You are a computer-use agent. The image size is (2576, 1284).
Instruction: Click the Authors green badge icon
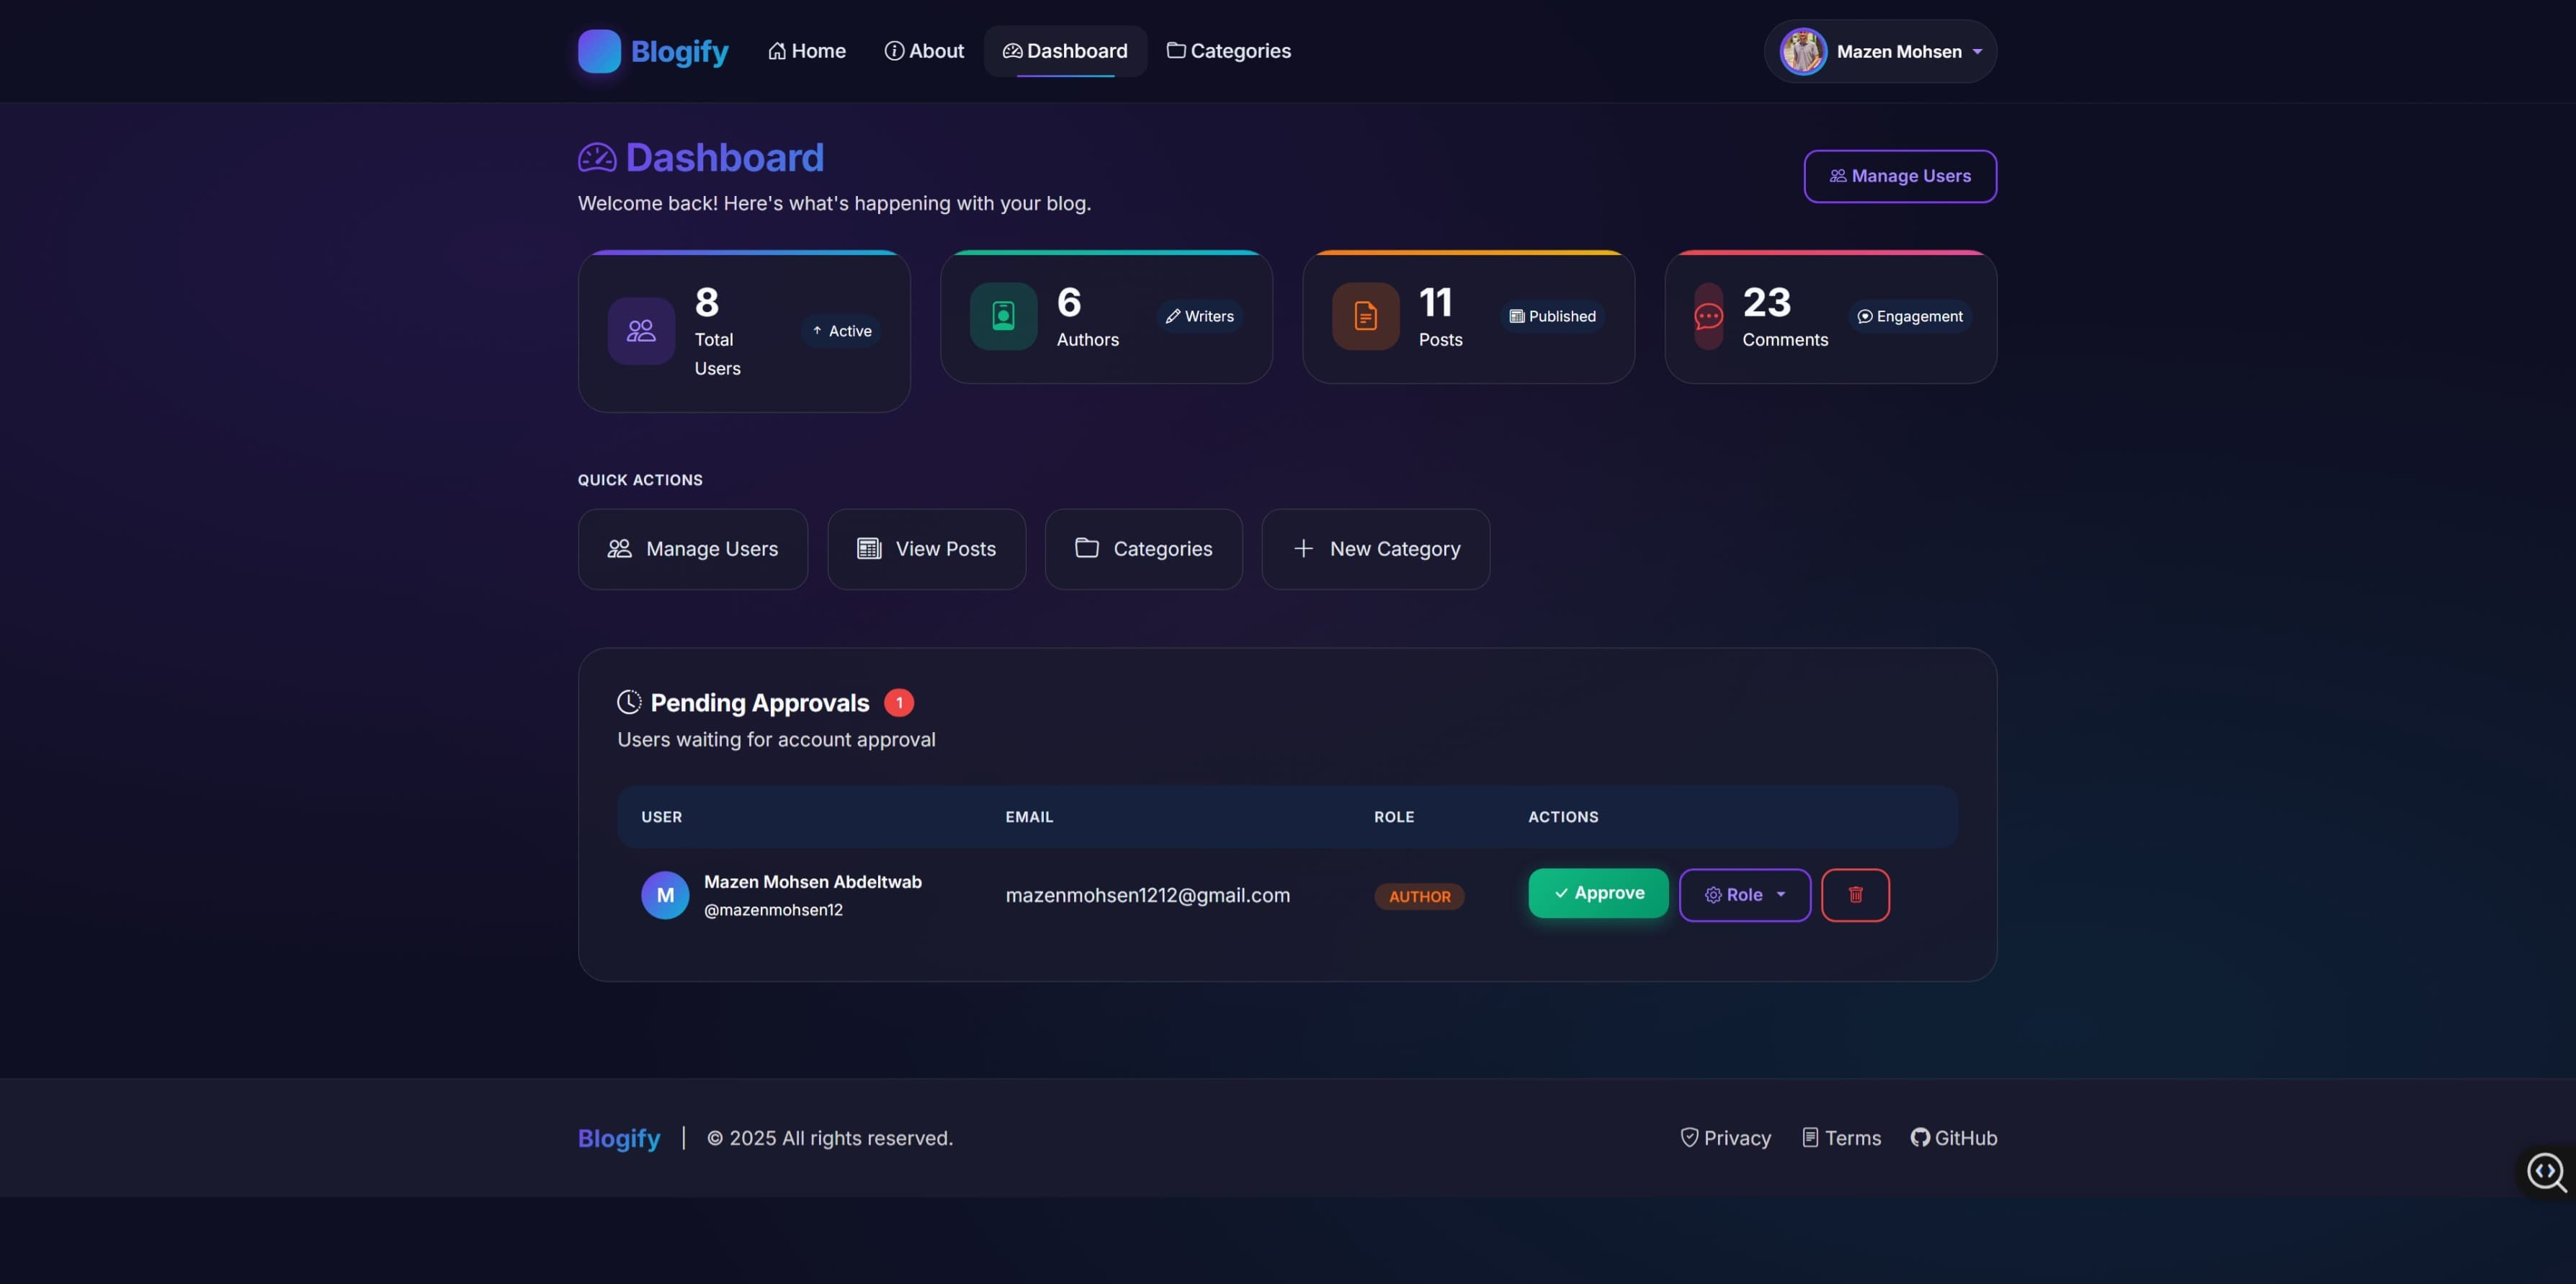tap(1003, 316)
